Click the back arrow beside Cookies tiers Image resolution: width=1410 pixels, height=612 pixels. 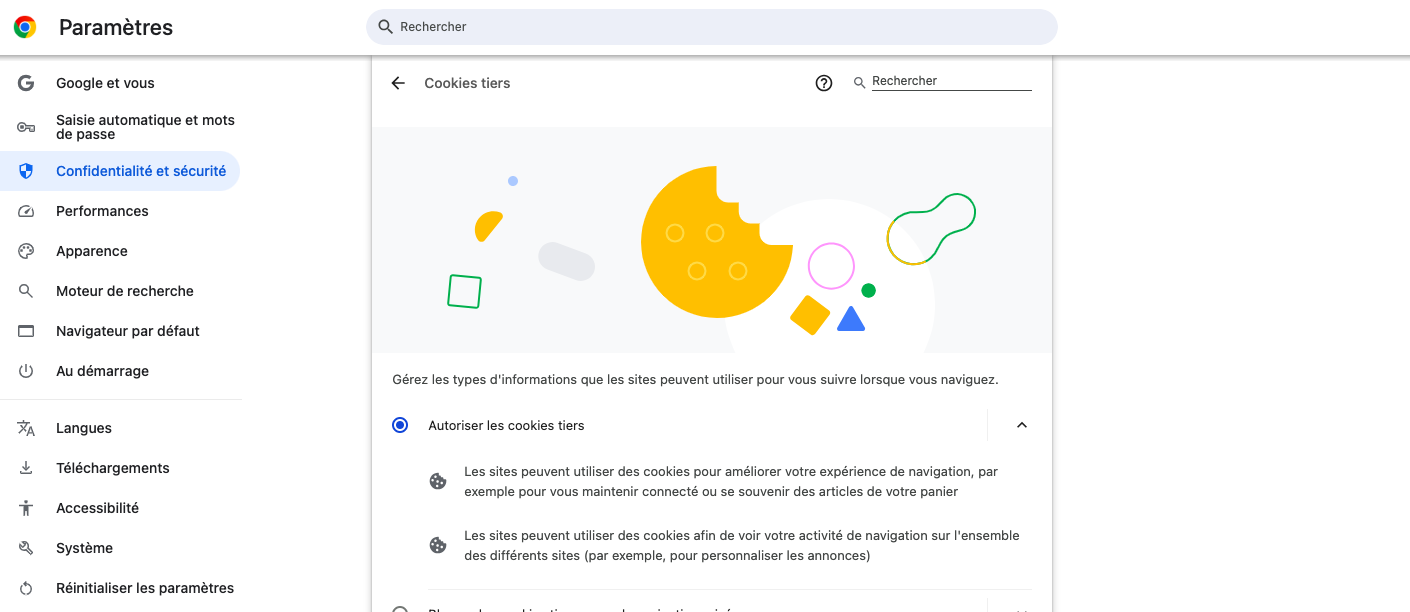pyautogui.click(x=398, y=83)
